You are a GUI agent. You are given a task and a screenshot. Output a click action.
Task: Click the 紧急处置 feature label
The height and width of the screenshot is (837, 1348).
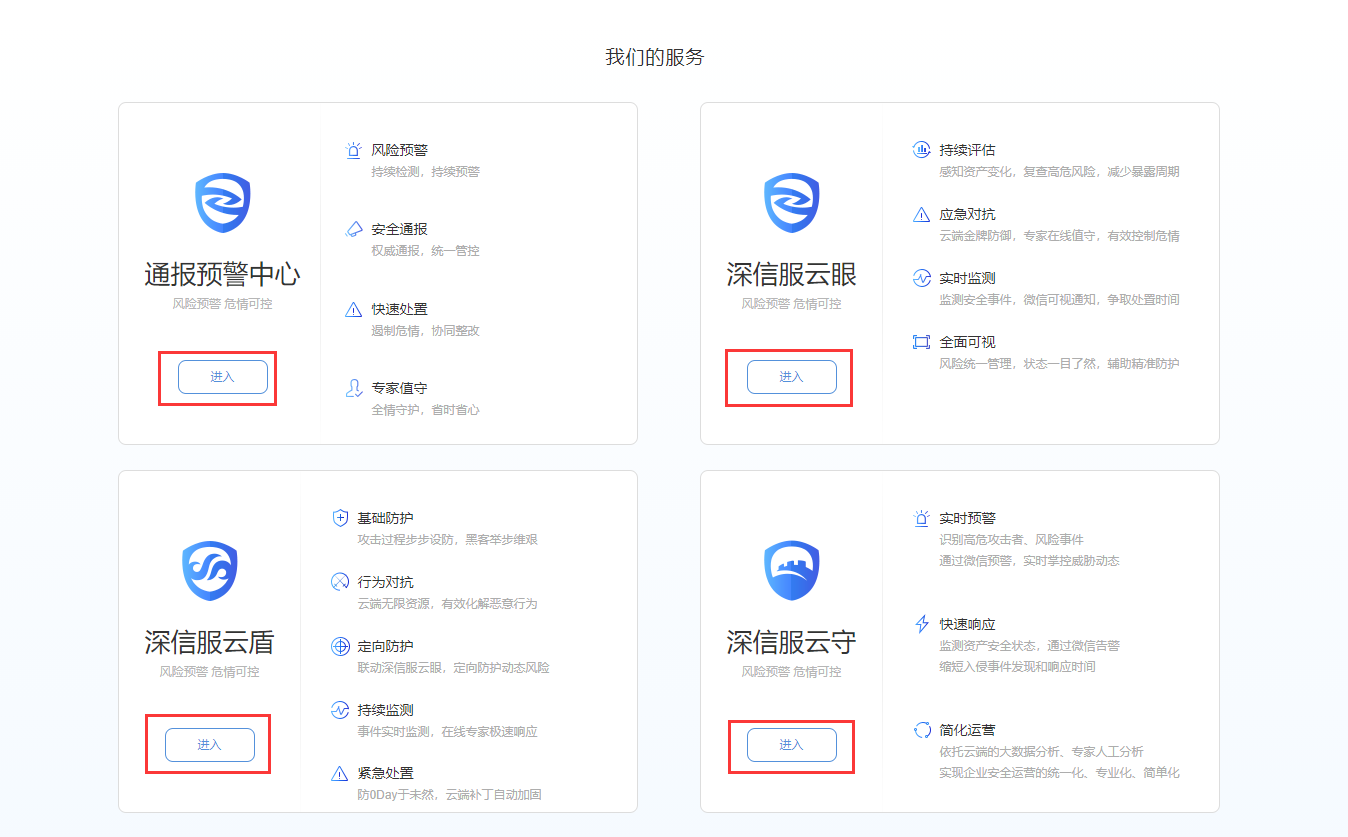click(x=385, y=773)
